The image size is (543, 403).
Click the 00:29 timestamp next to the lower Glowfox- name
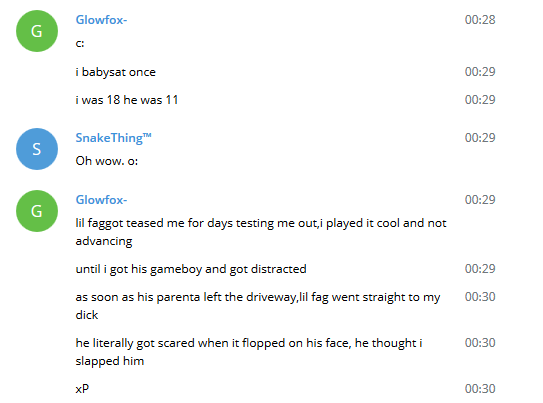(480, 200)
